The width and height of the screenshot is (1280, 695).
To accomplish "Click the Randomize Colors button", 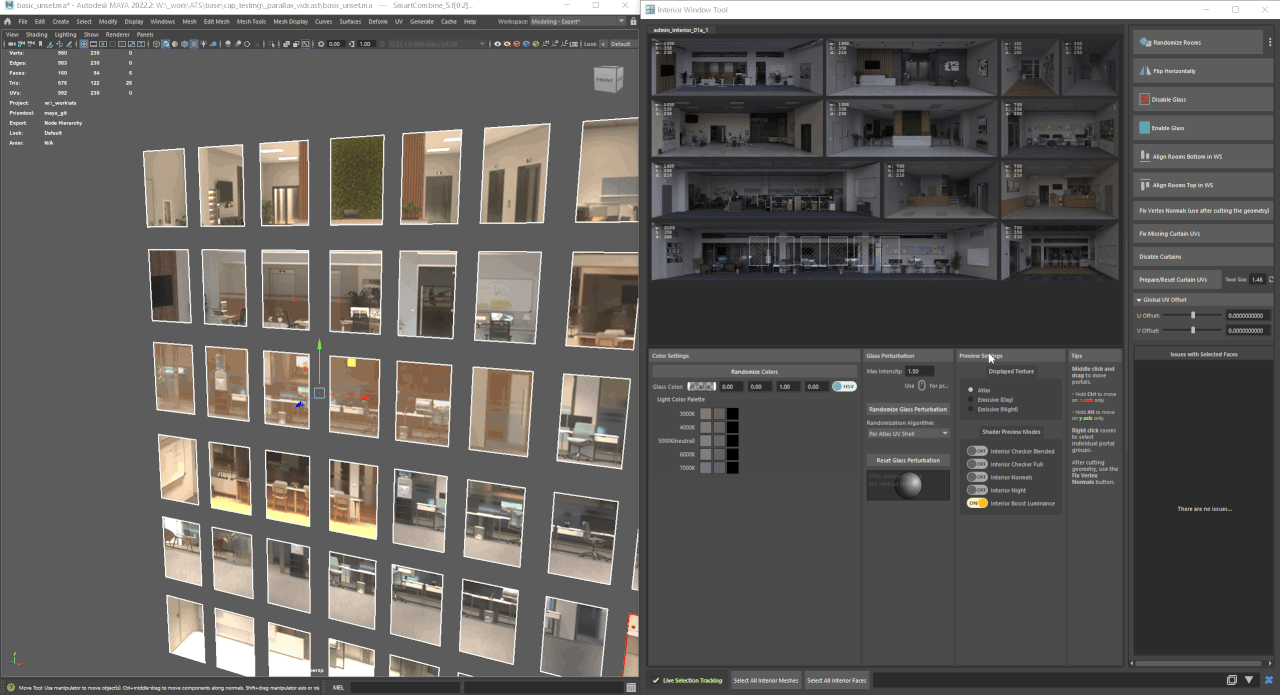I will click(x=754, y=371).
